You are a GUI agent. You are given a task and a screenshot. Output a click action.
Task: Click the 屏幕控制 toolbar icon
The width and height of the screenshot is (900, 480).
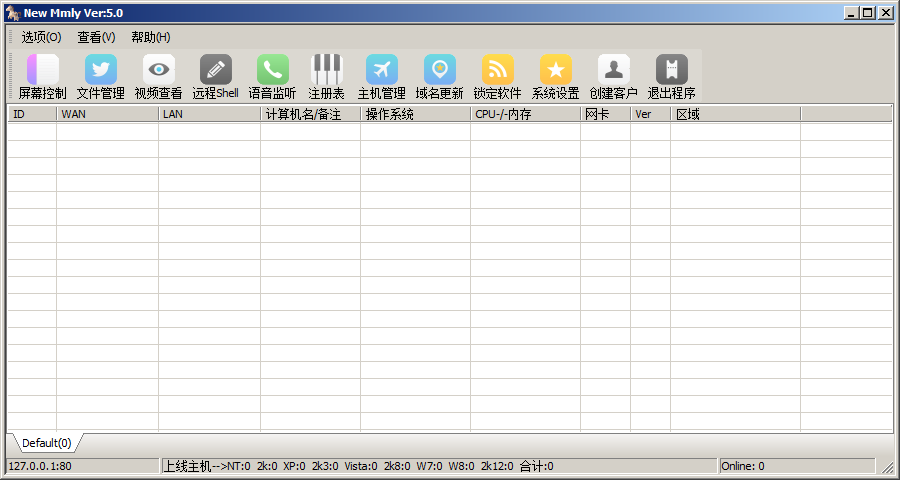pos(43,70)
